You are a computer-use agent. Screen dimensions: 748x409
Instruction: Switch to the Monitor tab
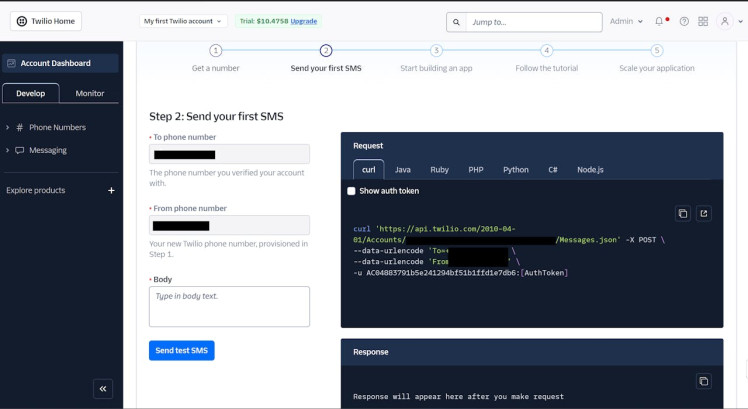pos(90,93)
